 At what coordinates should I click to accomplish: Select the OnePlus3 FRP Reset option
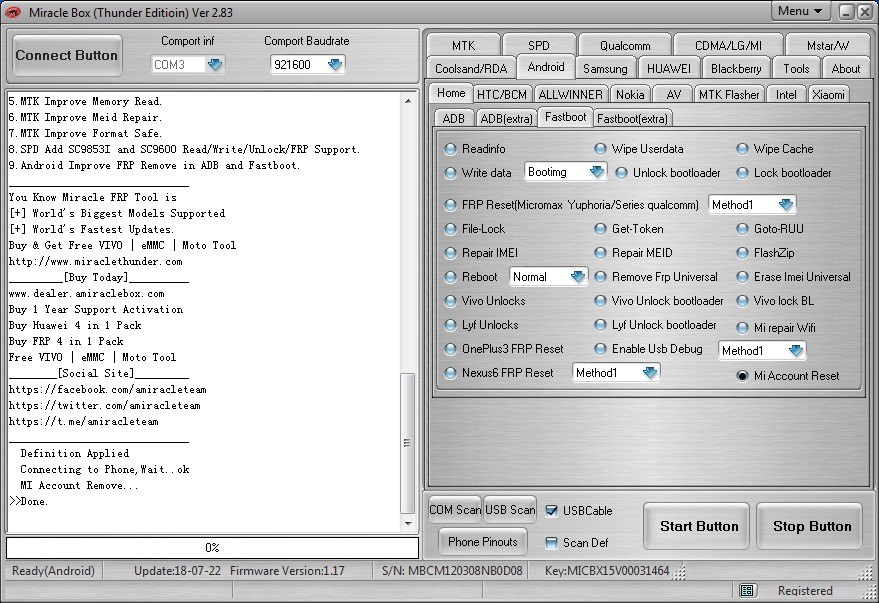pos(450,349)
